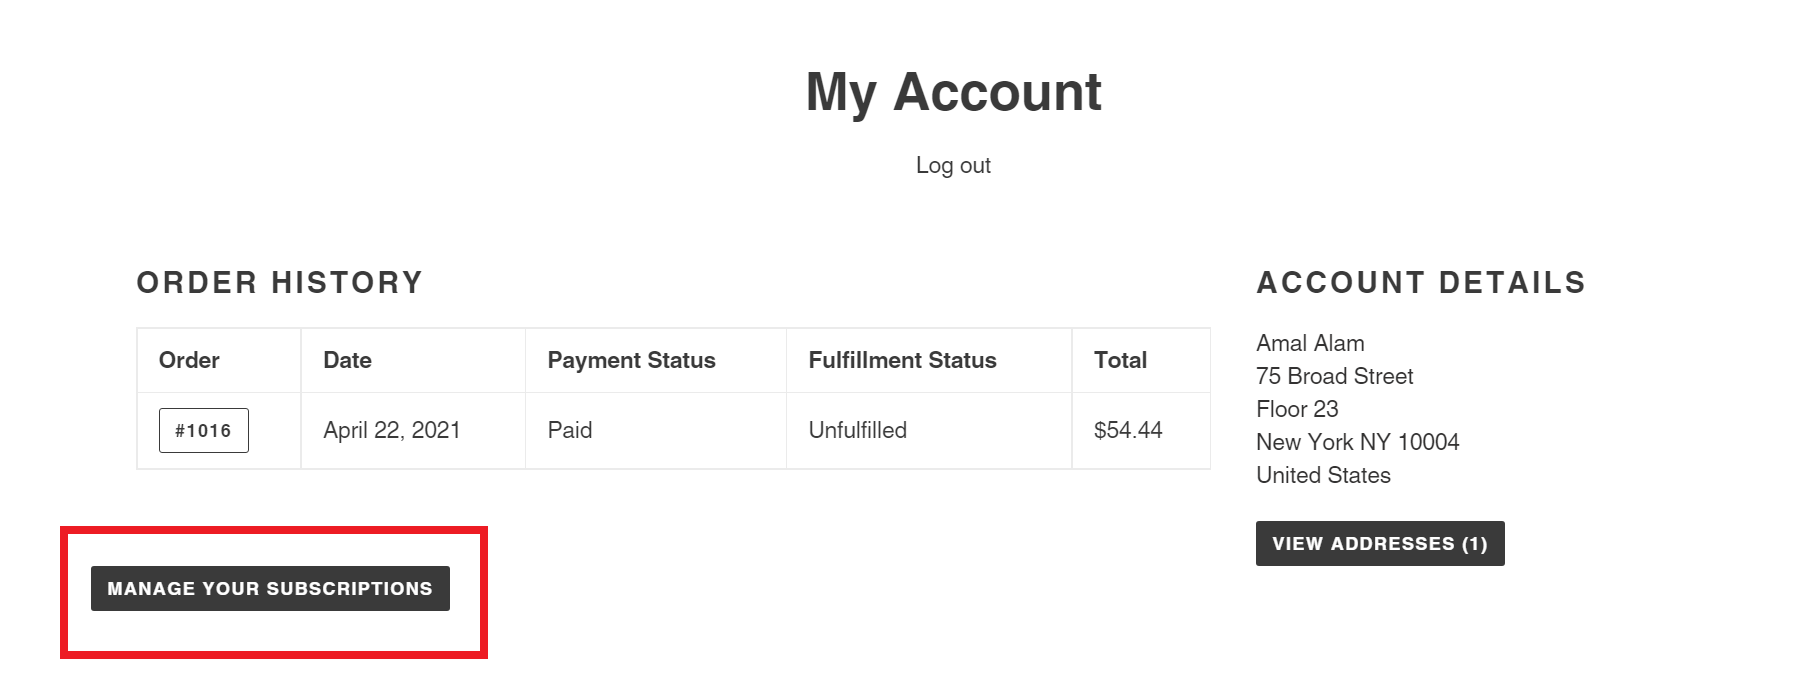
Task: Select the Account Details heading
Action: click(1421, 282)
